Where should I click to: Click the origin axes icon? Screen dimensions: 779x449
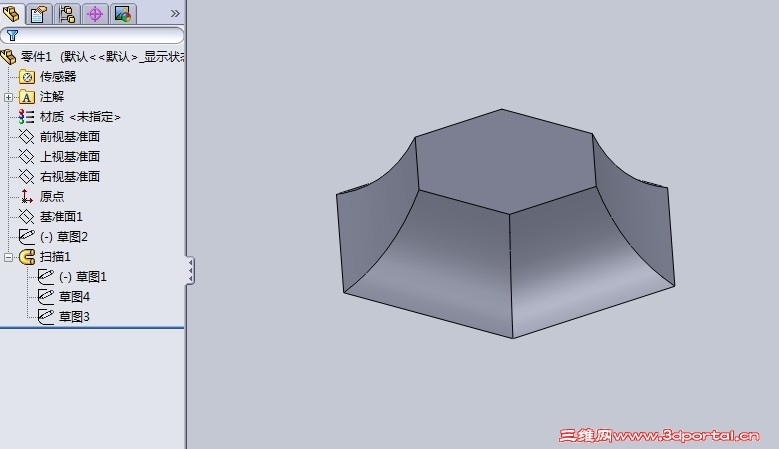[26, 197]
